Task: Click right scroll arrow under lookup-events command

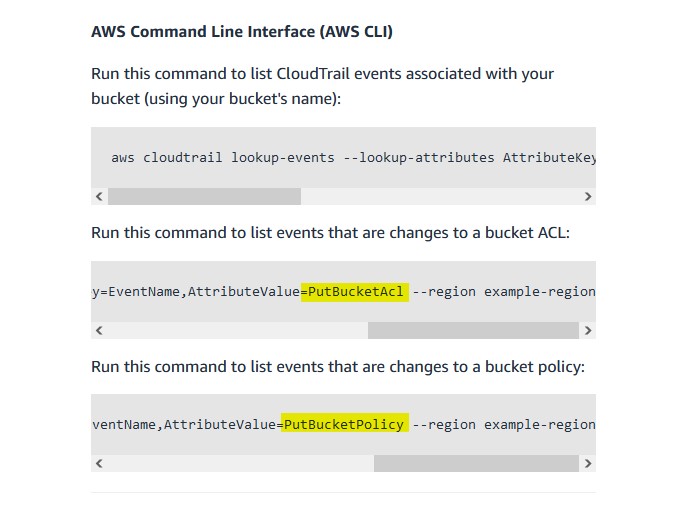Action: pos(588,197)
